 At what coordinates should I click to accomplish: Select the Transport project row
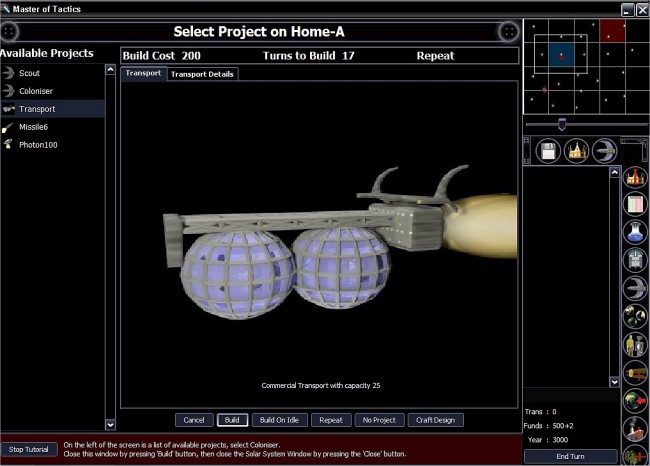click(x=52, y=109)
